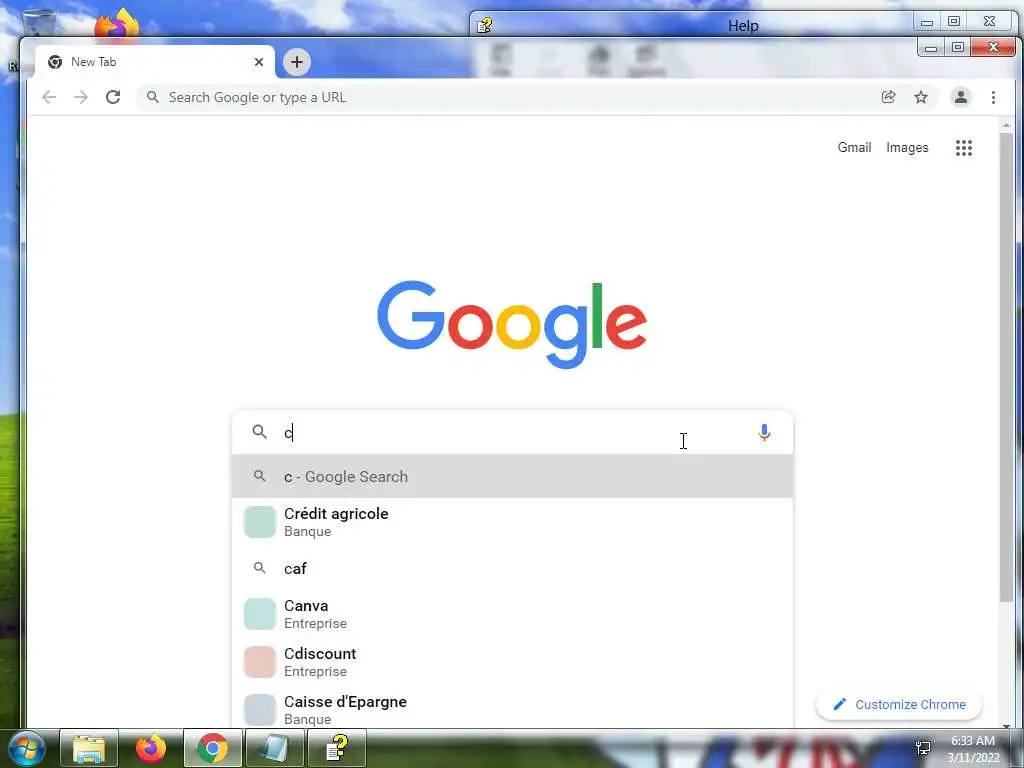1024x768 pixels.
Task: Maximize the Chrome window
Action: click(958, 47)
